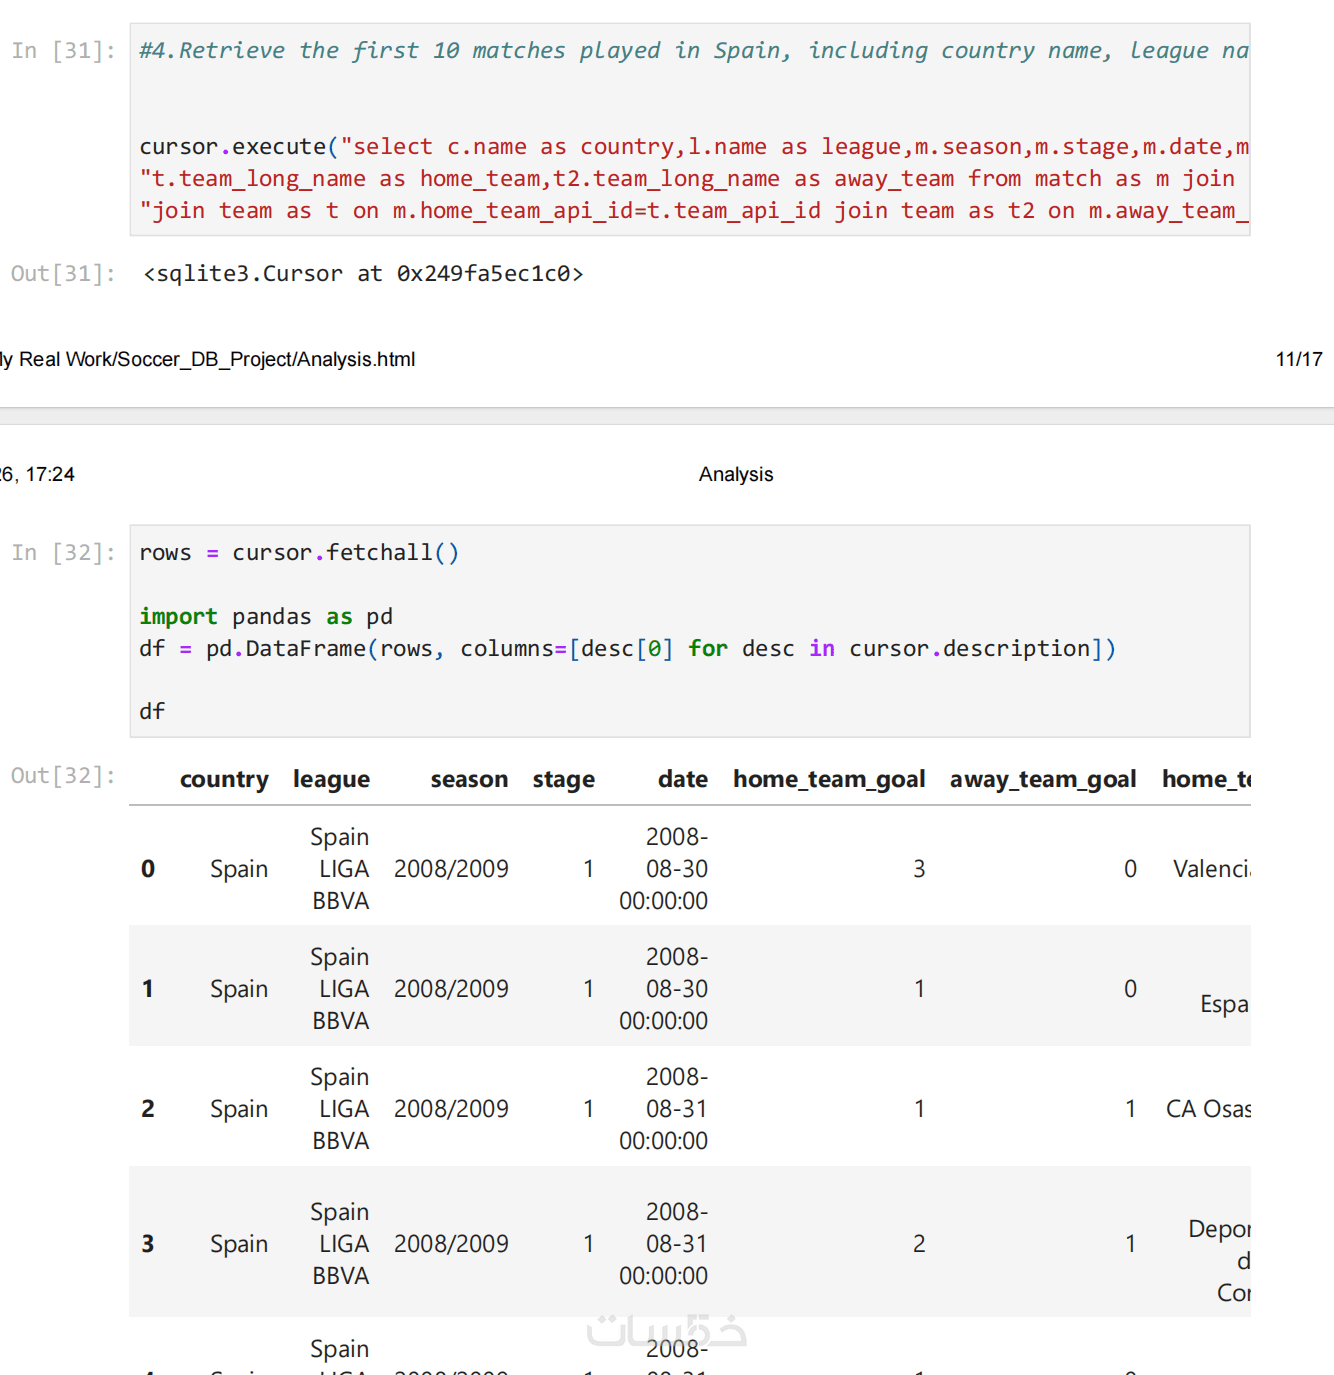Click the Analysis.html file path footer
This screenshot has width=1334, height=1375.
[208, 360]
